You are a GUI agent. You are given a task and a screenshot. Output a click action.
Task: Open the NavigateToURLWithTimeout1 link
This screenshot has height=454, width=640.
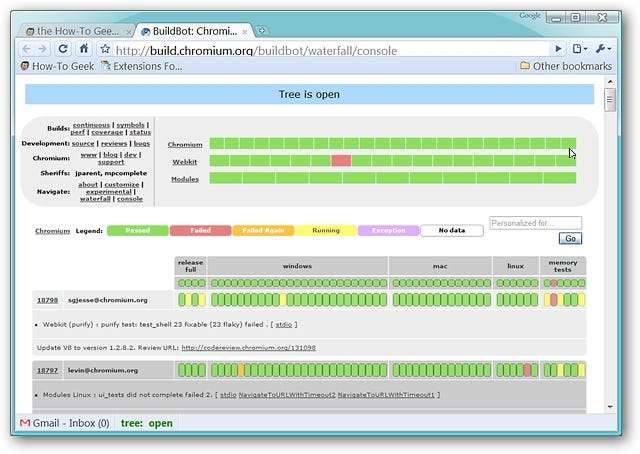pyautogui.click(x=386, y=395)
